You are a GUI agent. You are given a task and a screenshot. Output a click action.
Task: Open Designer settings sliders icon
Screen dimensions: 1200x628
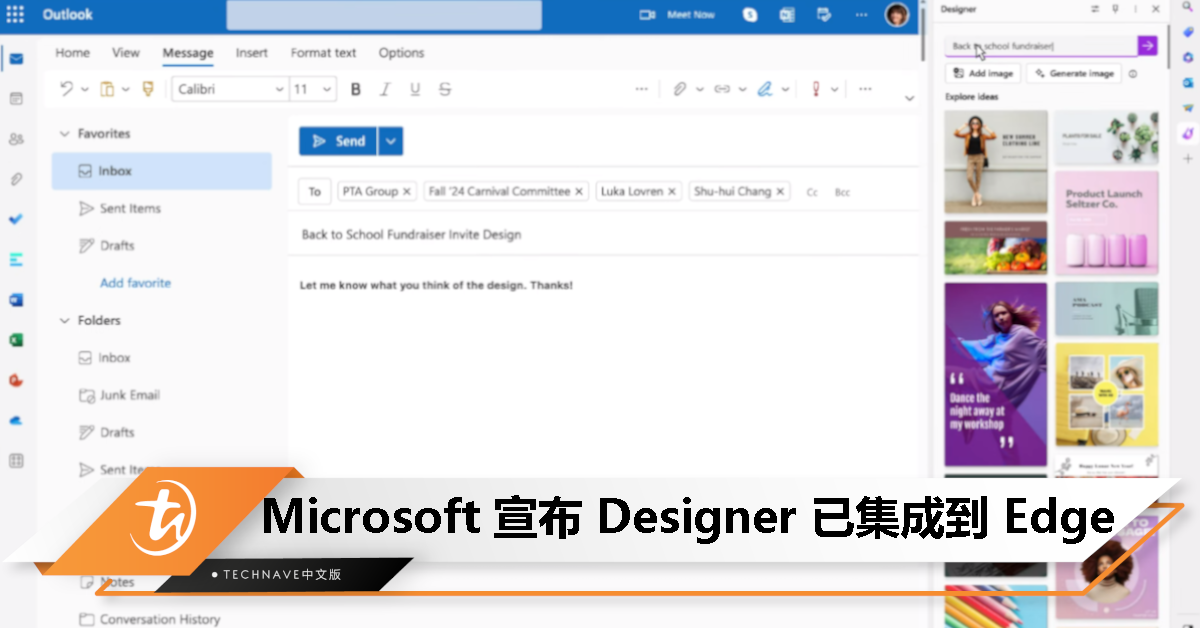(x=1094, y=9)
